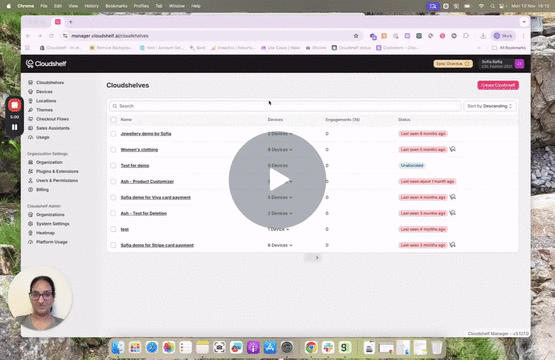Open the Test for demo link
This screenshot has height=360, width=555.
135,166
